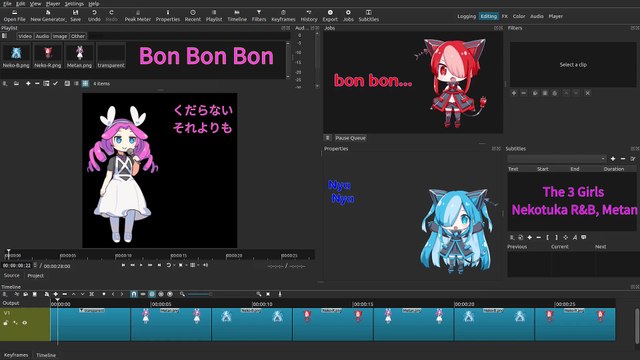This screenshot has width=640, height=360.
Task: Click the current timecode input field
Action: point(17,266)
